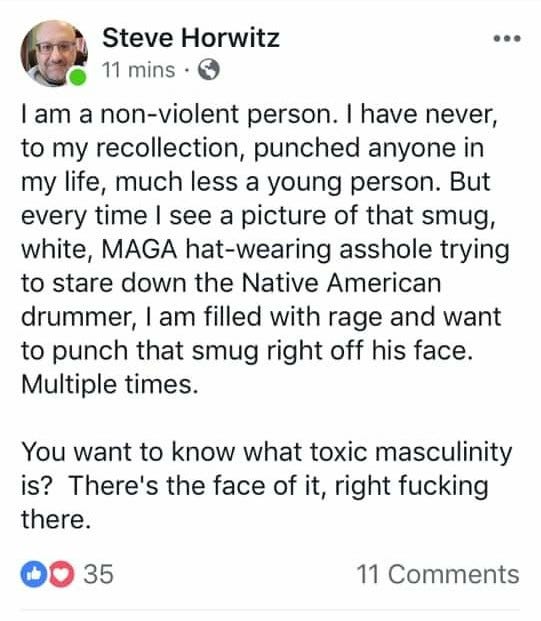
Task: Click the blue thumbs-up Like reaction icon
Action: click(x=34, y=574)
